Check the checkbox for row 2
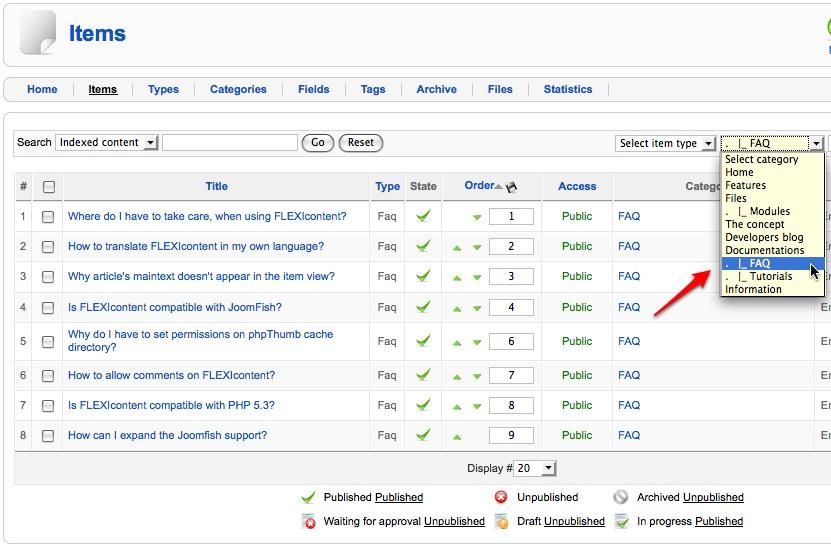Screen dimensions: 831x547 pyautogui.click(x=48, y=247)
